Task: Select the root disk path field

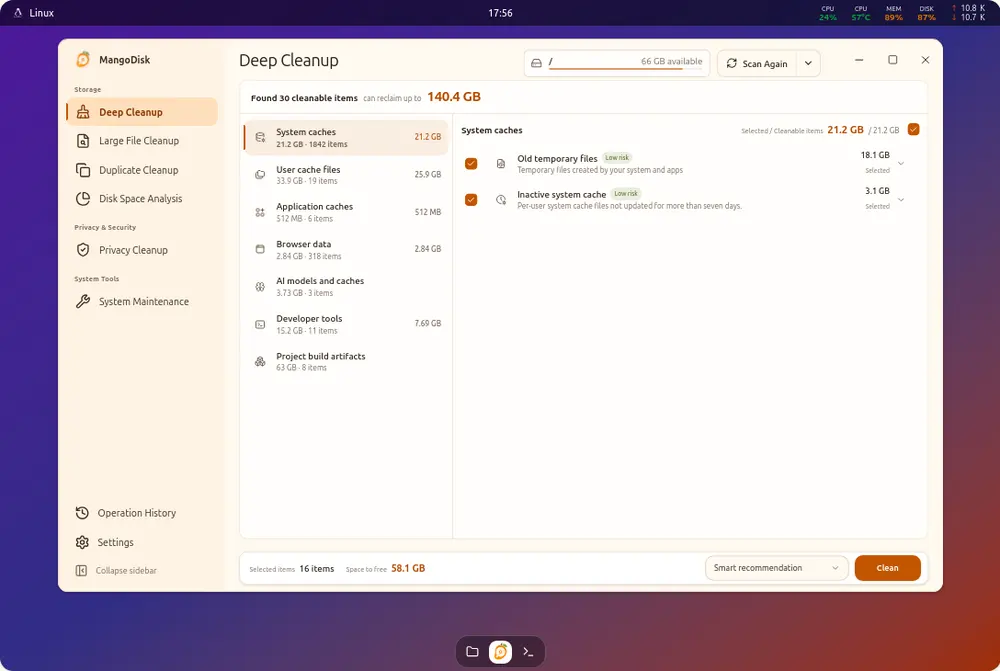Action: tap(617, 63)
